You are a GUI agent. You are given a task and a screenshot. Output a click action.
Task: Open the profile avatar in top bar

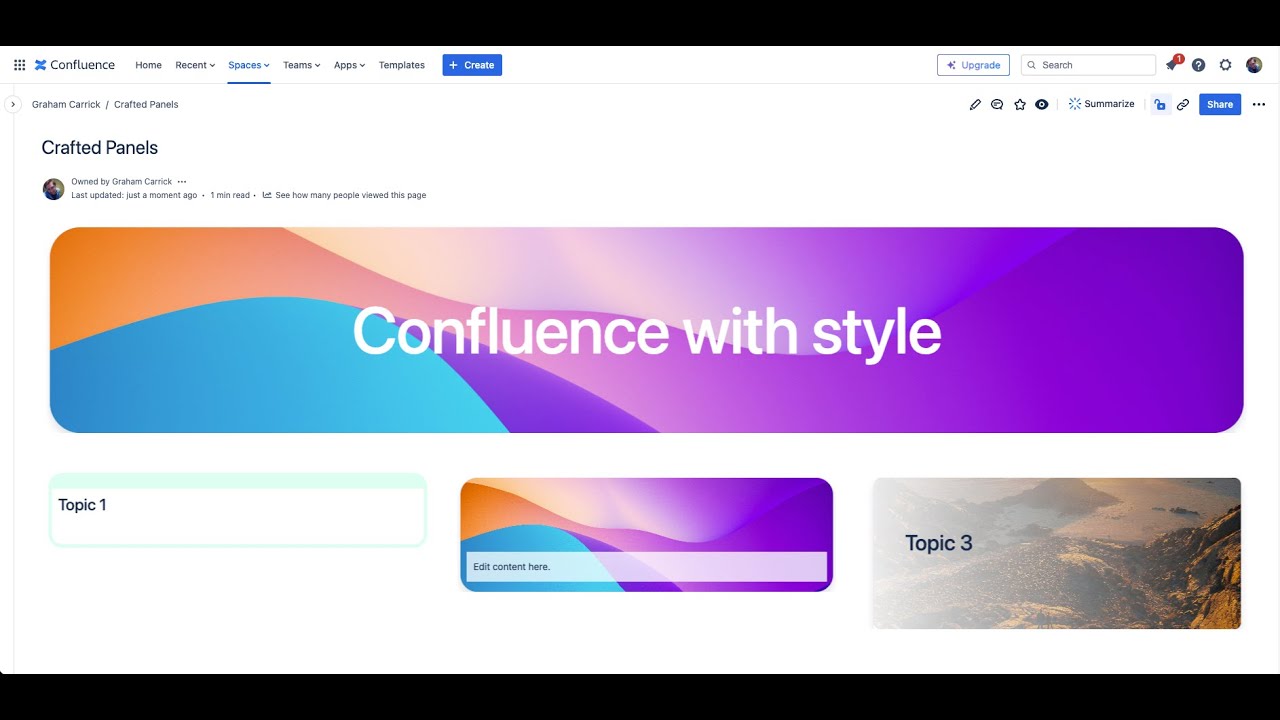pos(1254,65)
